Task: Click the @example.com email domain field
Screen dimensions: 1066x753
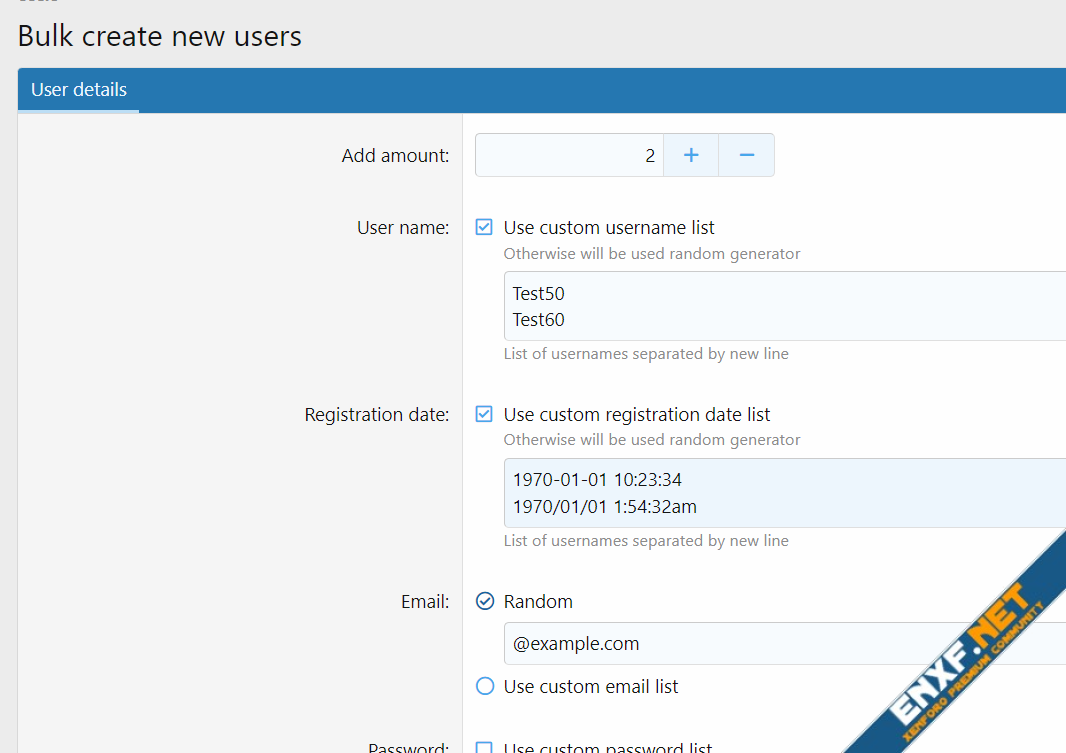Action: pos(780,643)
